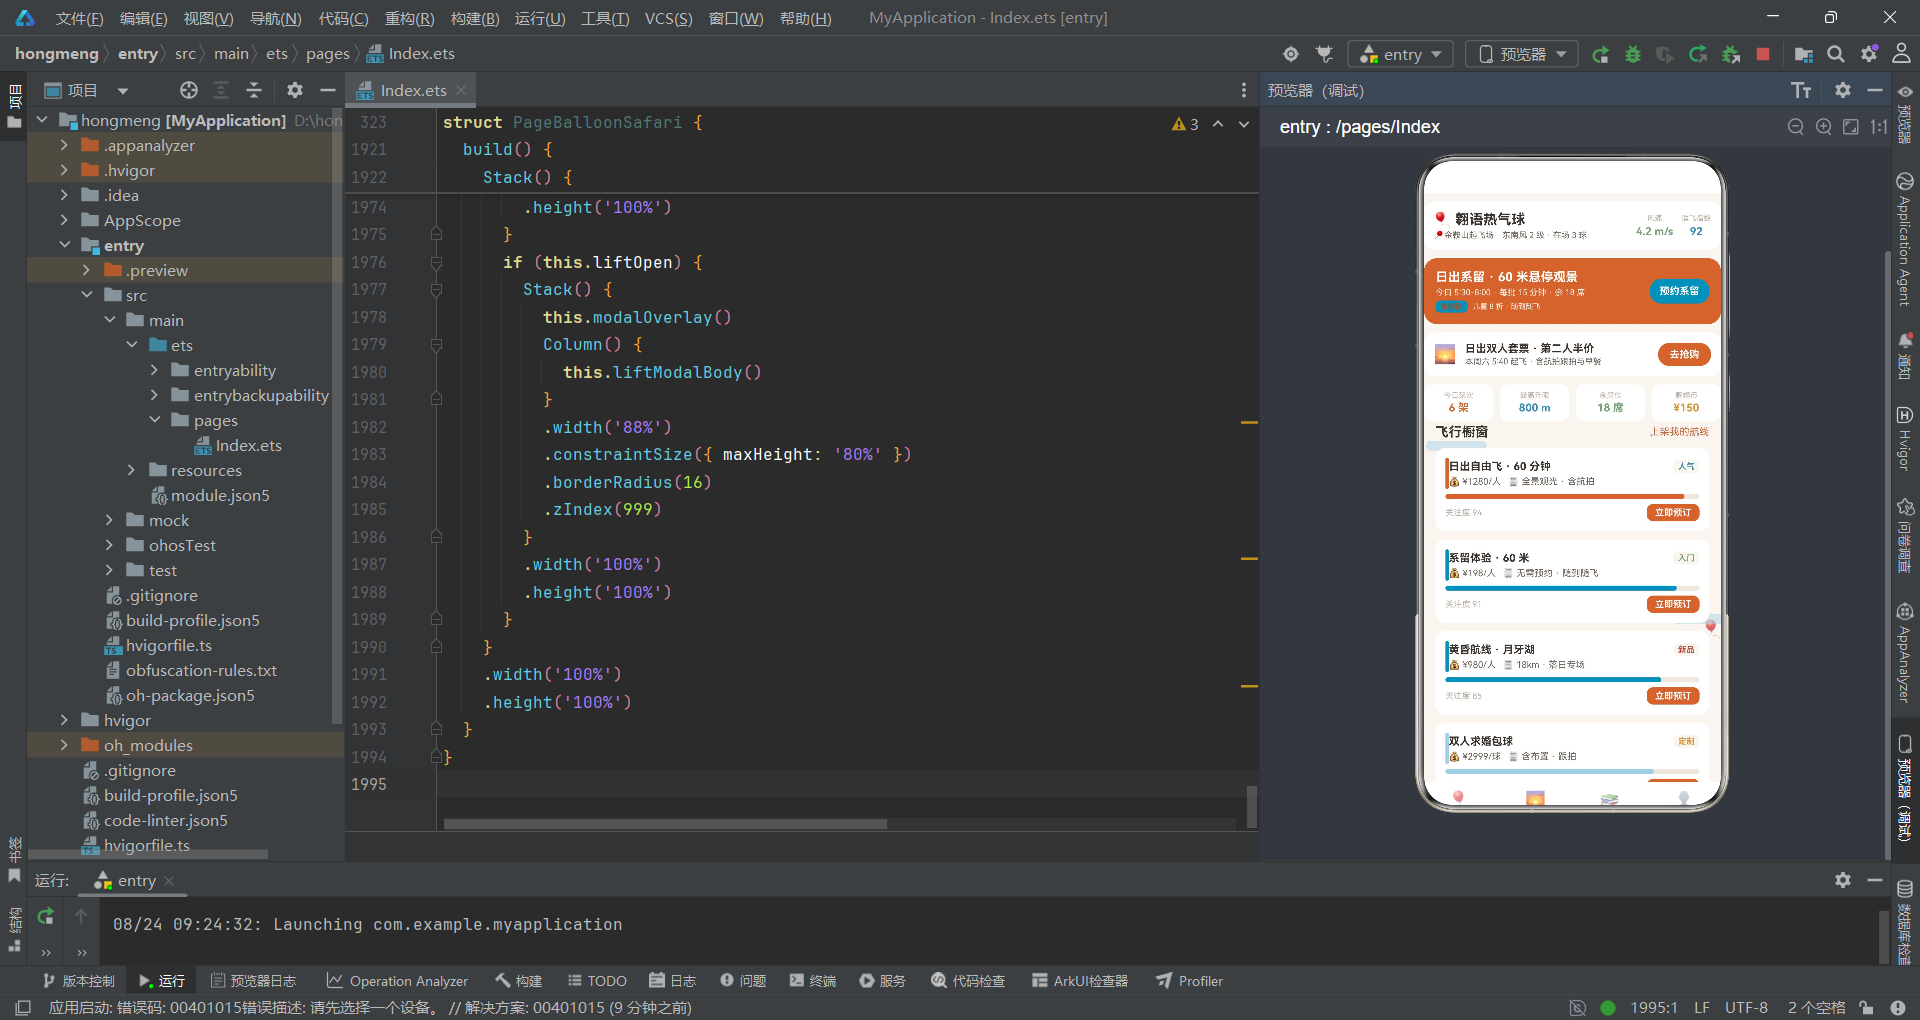
Task: Toggle the 项目 project side tool button
Action: point(14,107)
